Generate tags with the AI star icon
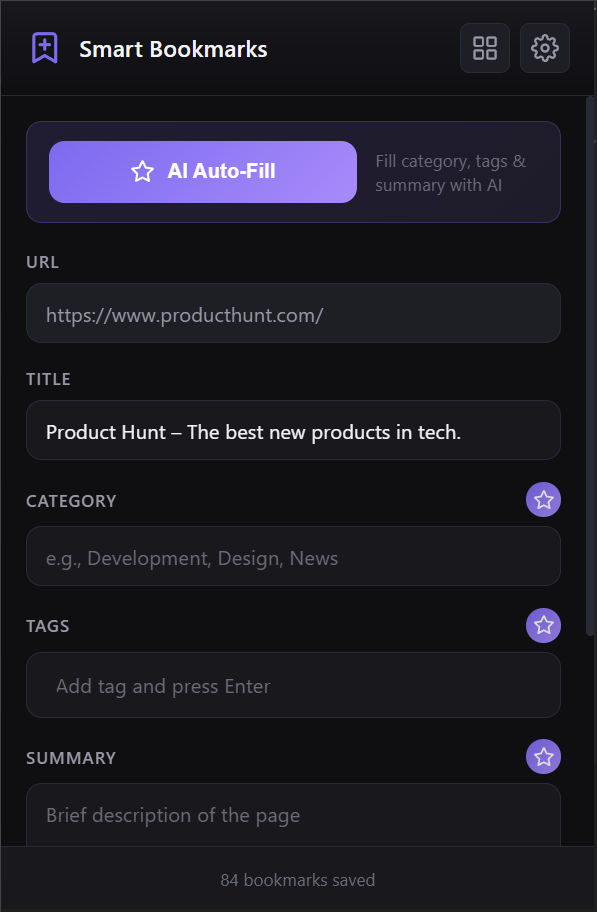This screenshot has width=597, height=912. pyautogui.click(x=543, y=625)
